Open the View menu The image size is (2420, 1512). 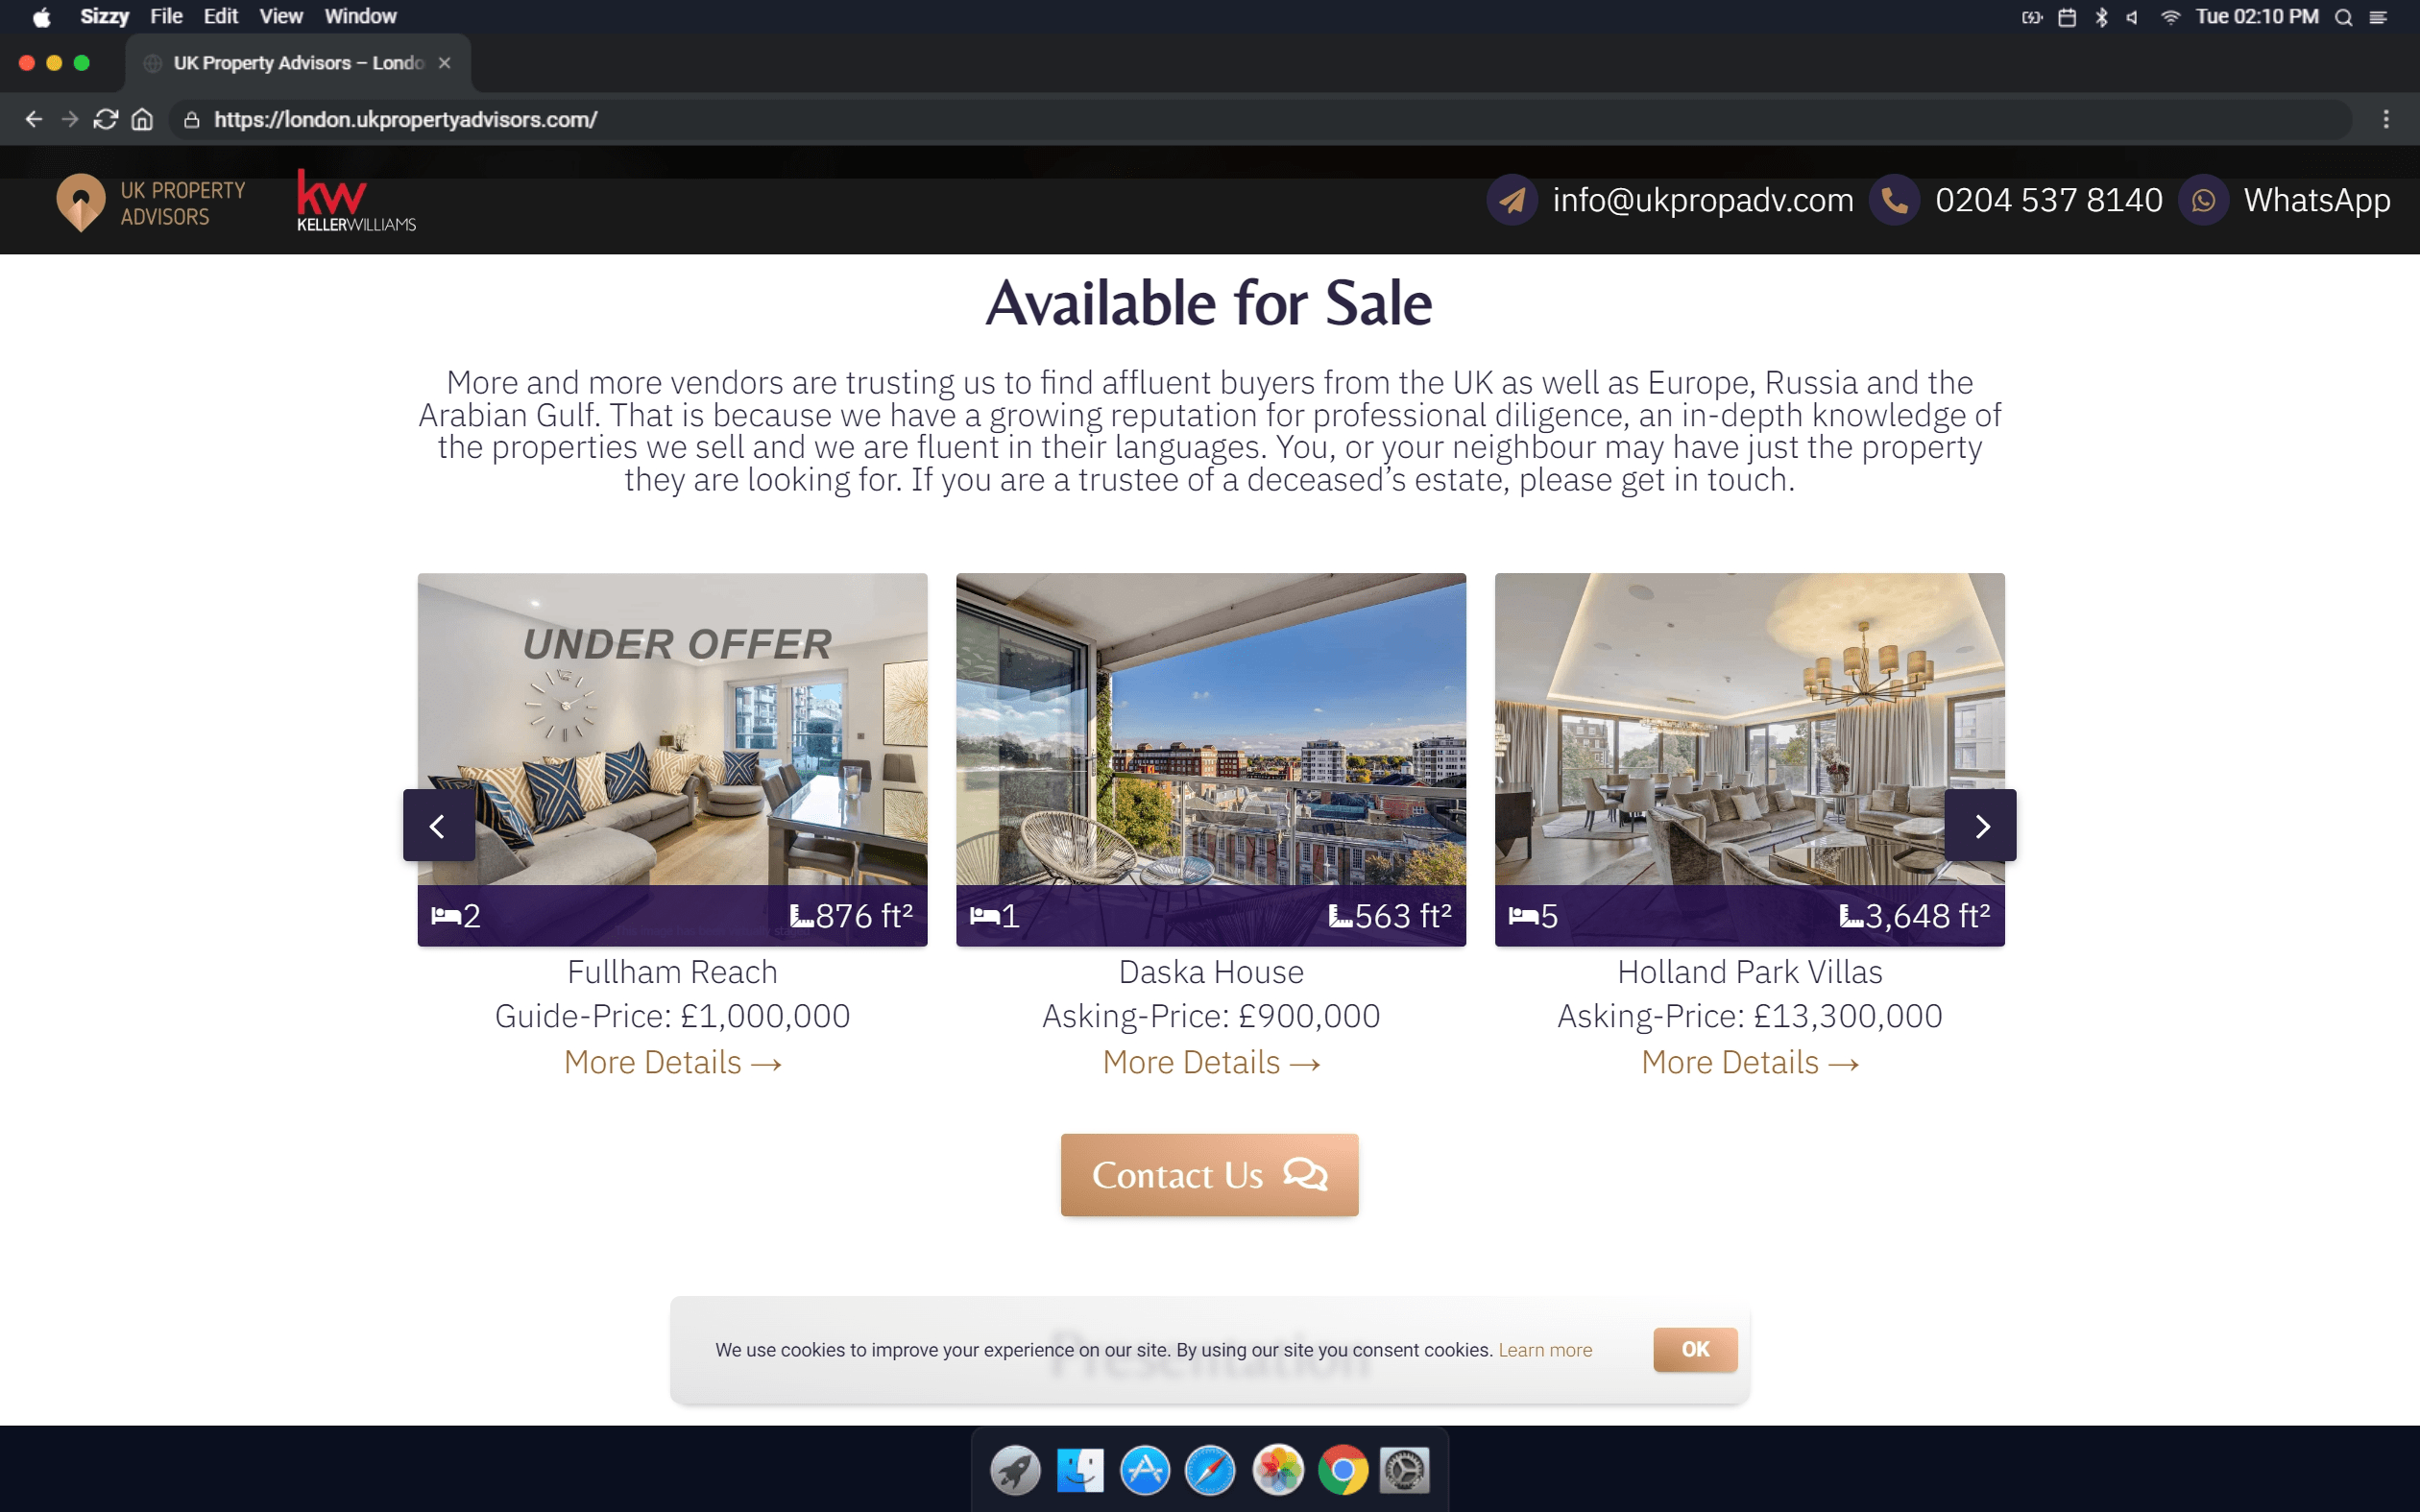[x=280, y=16]
